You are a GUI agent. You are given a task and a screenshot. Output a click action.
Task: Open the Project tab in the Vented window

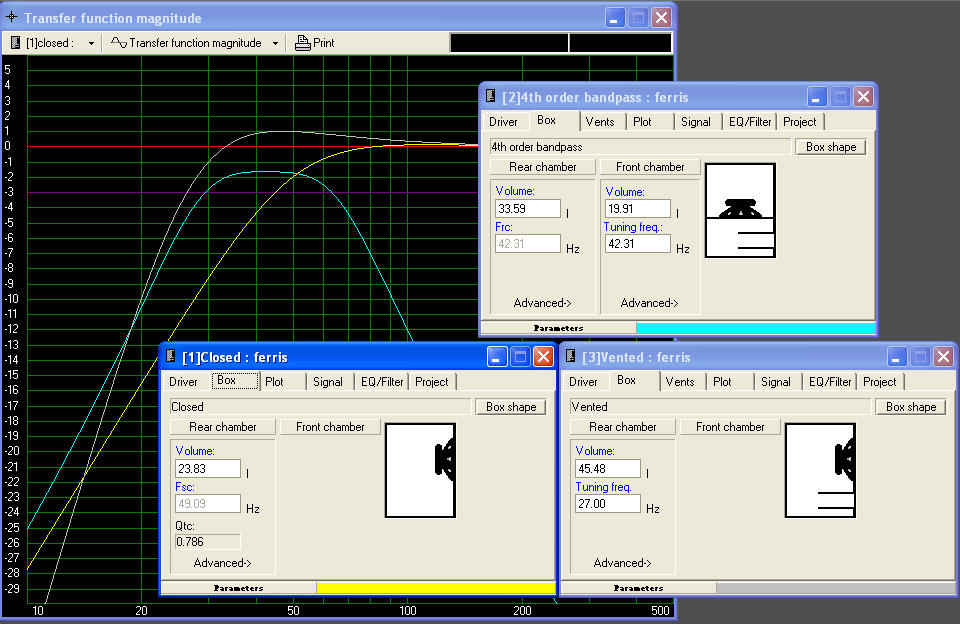click(880, 382)
